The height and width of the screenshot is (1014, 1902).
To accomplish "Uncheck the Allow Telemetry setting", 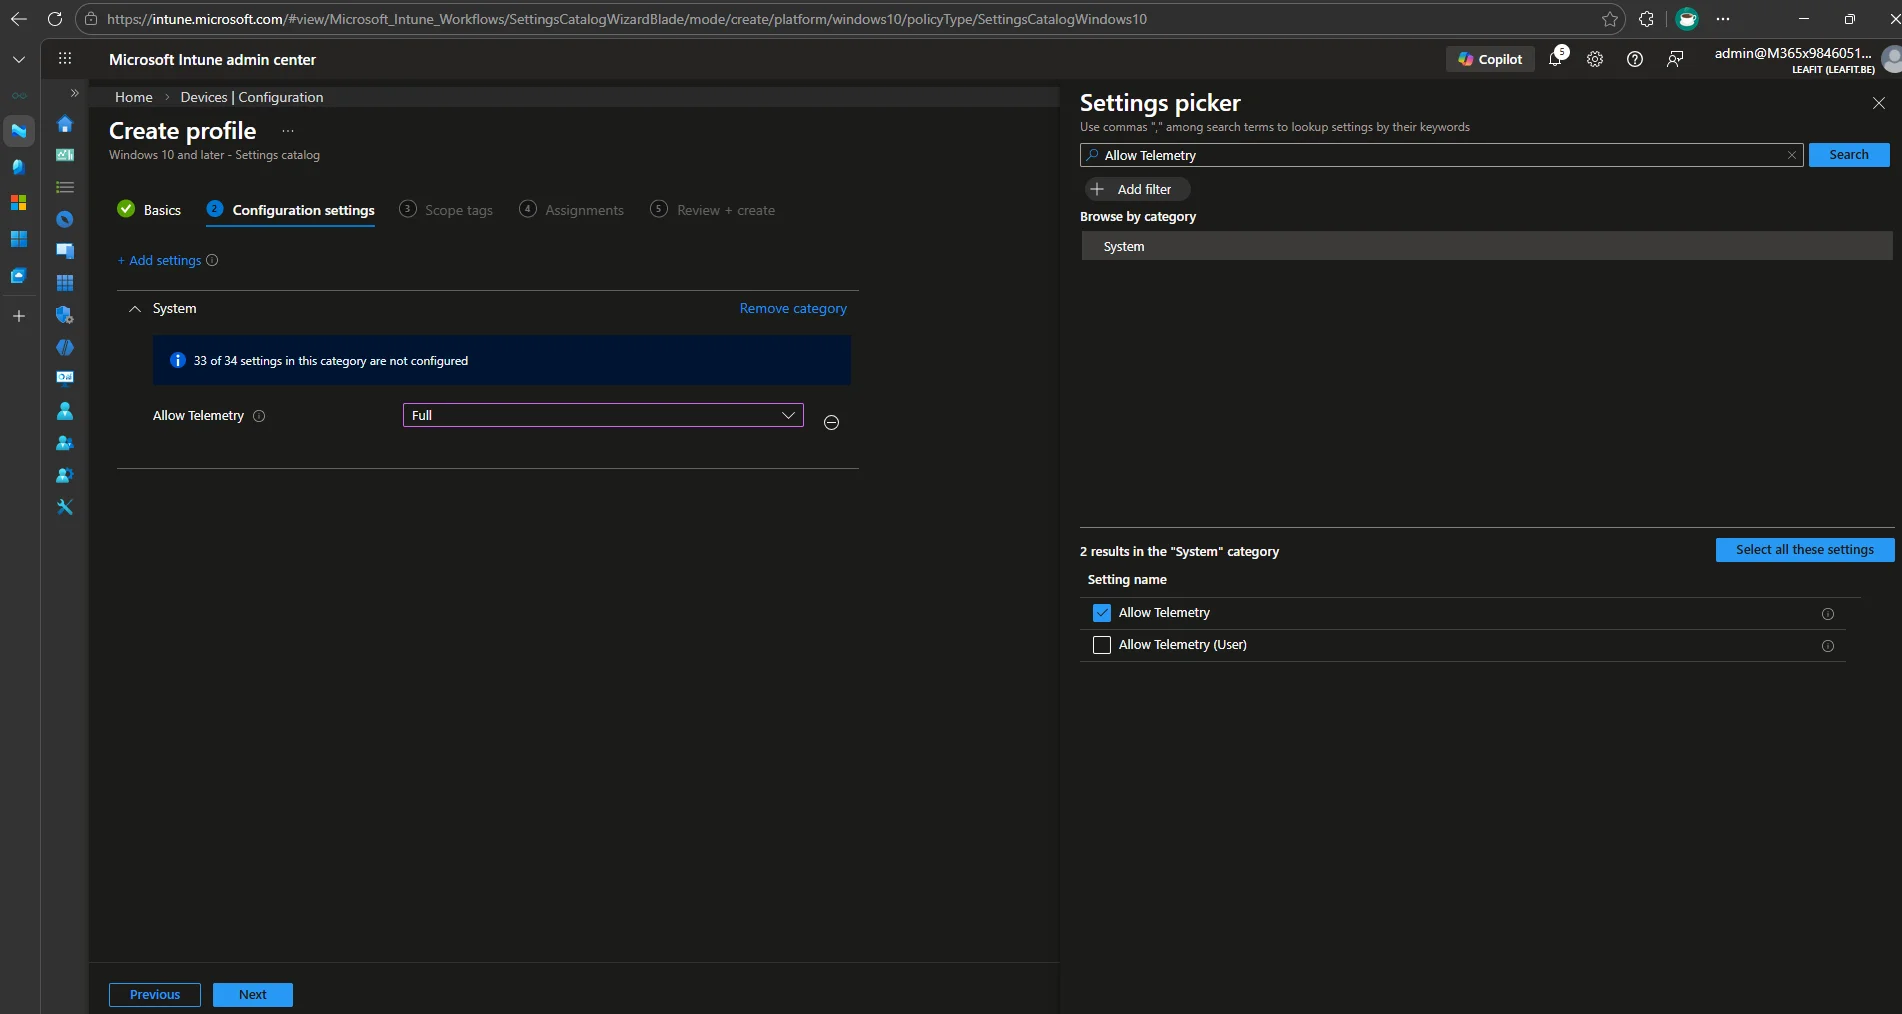I will (x=1101, y=612).
